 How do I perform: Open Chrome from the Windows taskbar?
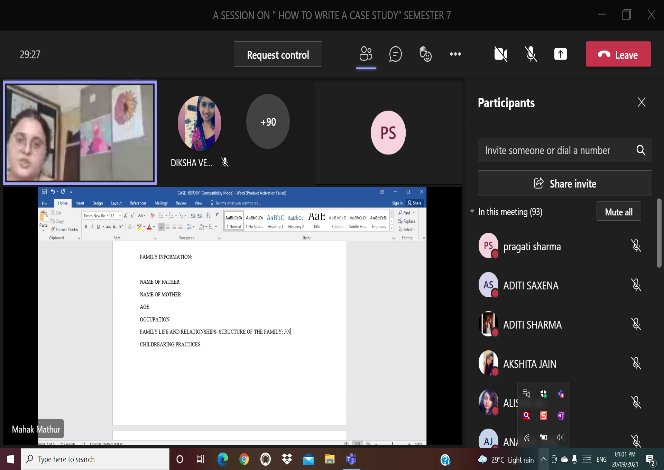coord(246,459)
